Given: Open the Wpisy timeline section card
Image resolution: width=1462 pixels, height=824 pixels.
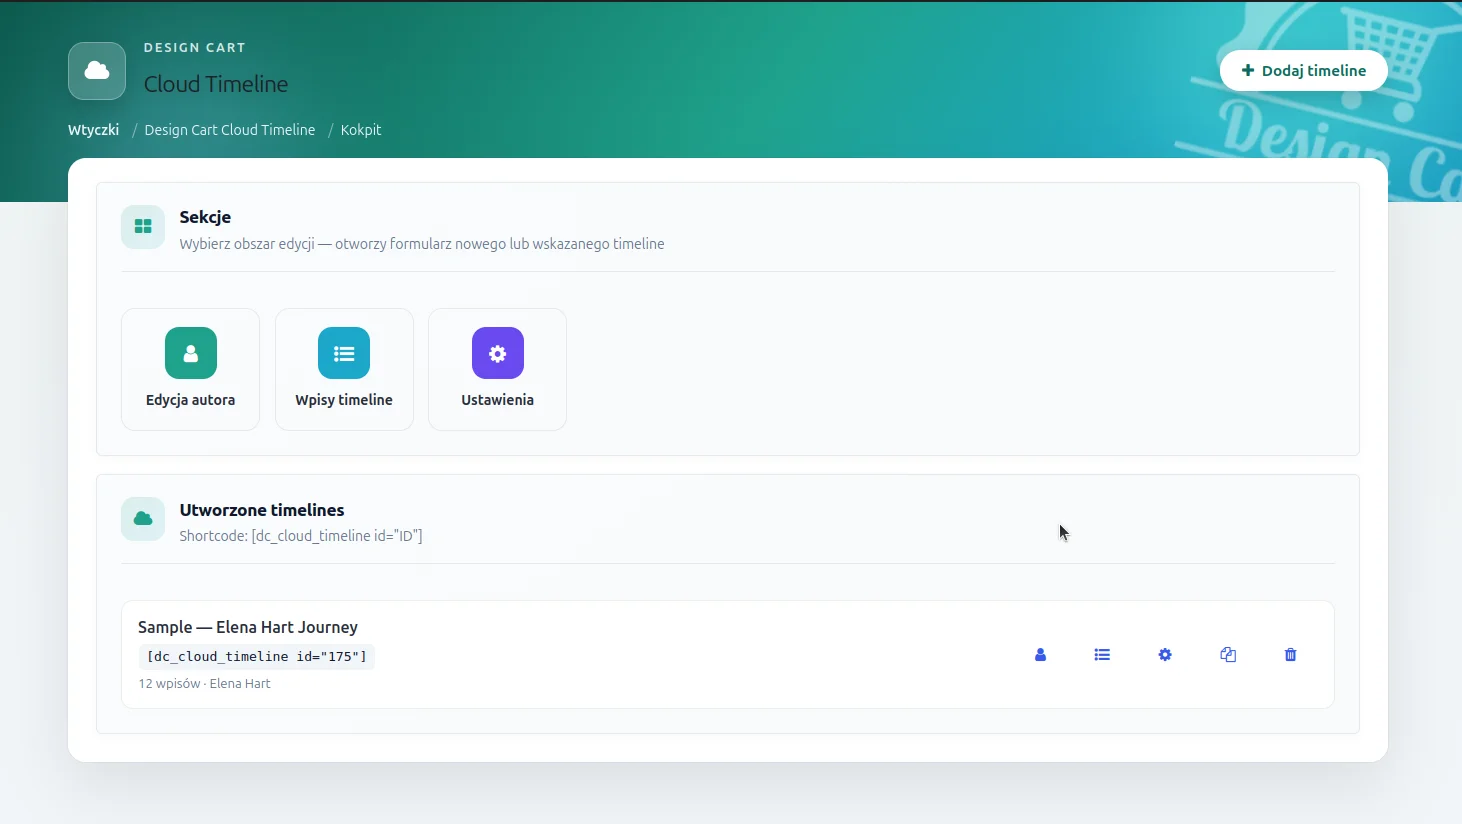Looking at the screenshot, I should [x=344, y=369].
